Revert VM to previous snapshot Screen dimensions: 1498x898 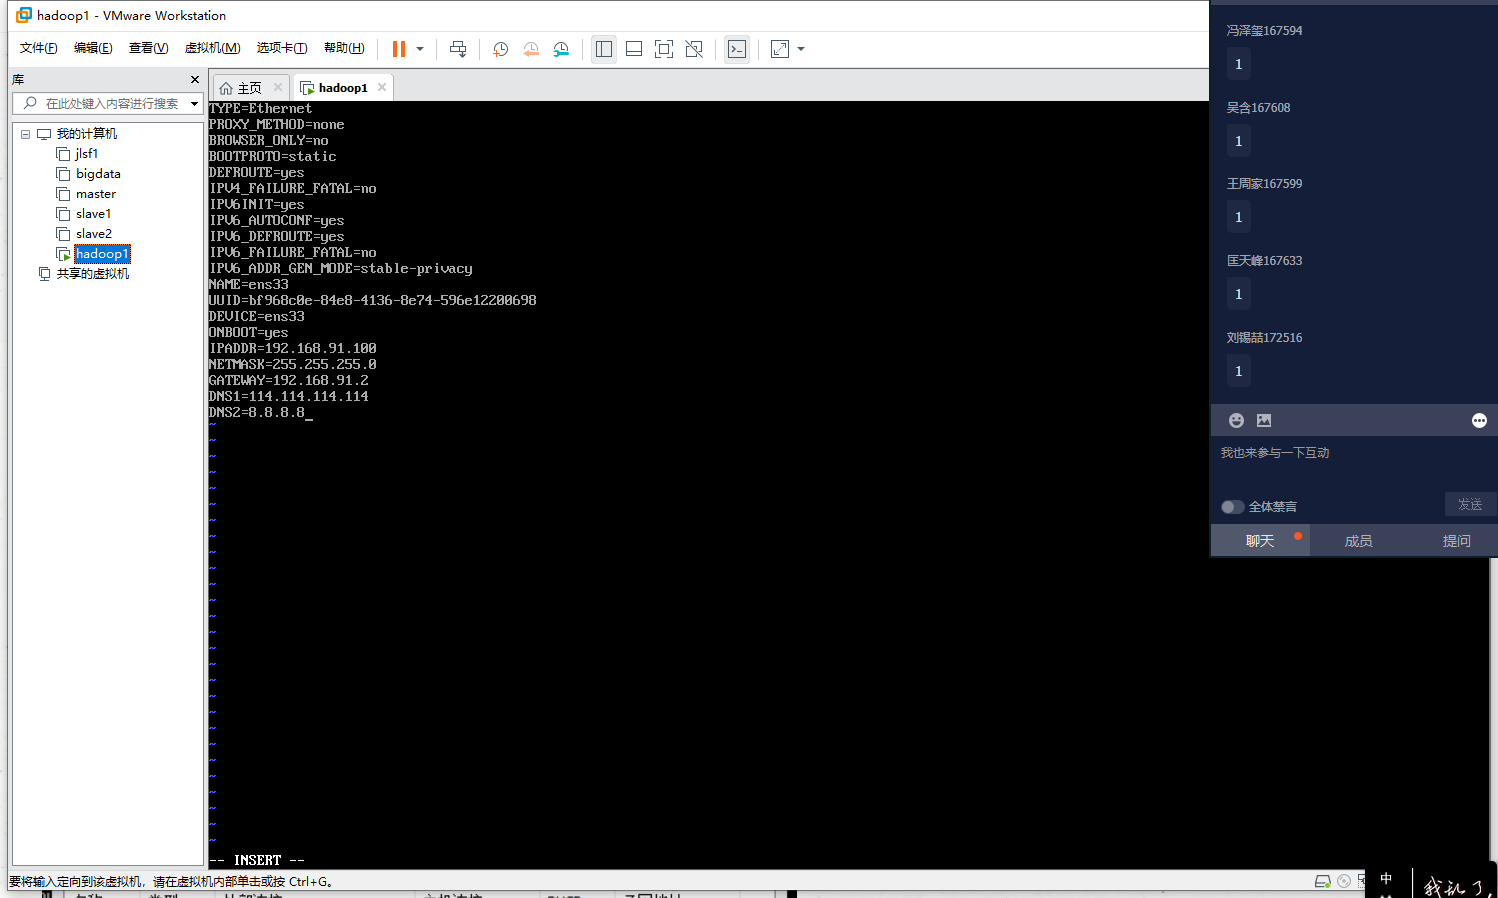pyautogui.click(x=531, y=49)
